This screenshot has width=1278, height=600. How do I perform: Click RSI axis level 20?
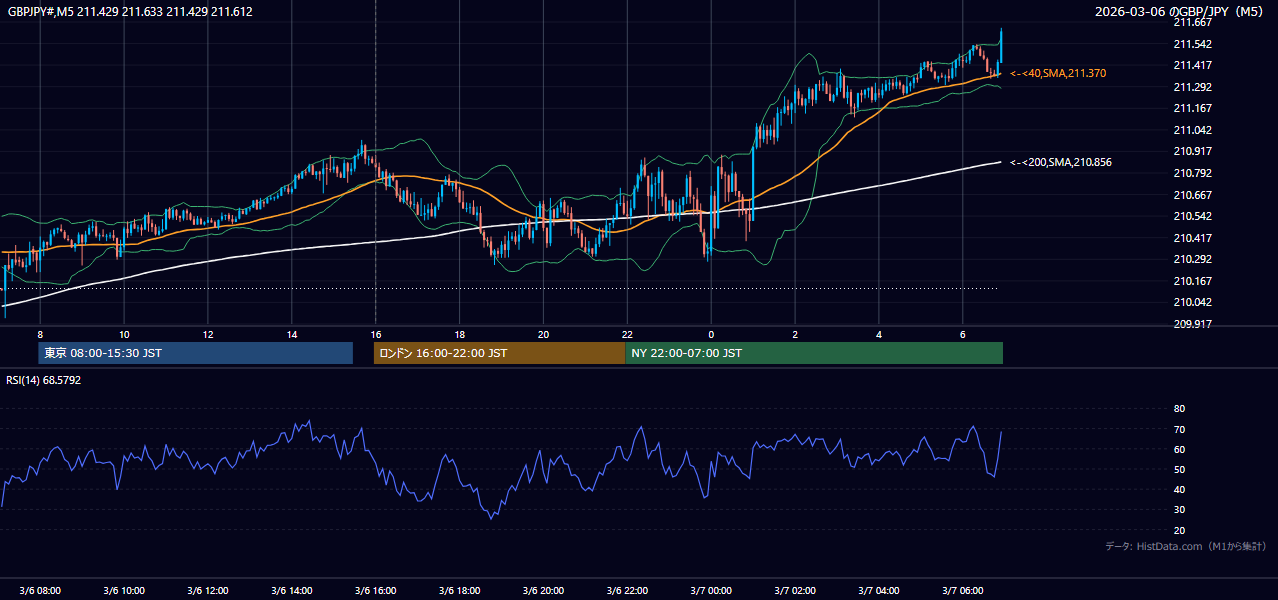coord(1179,530)
